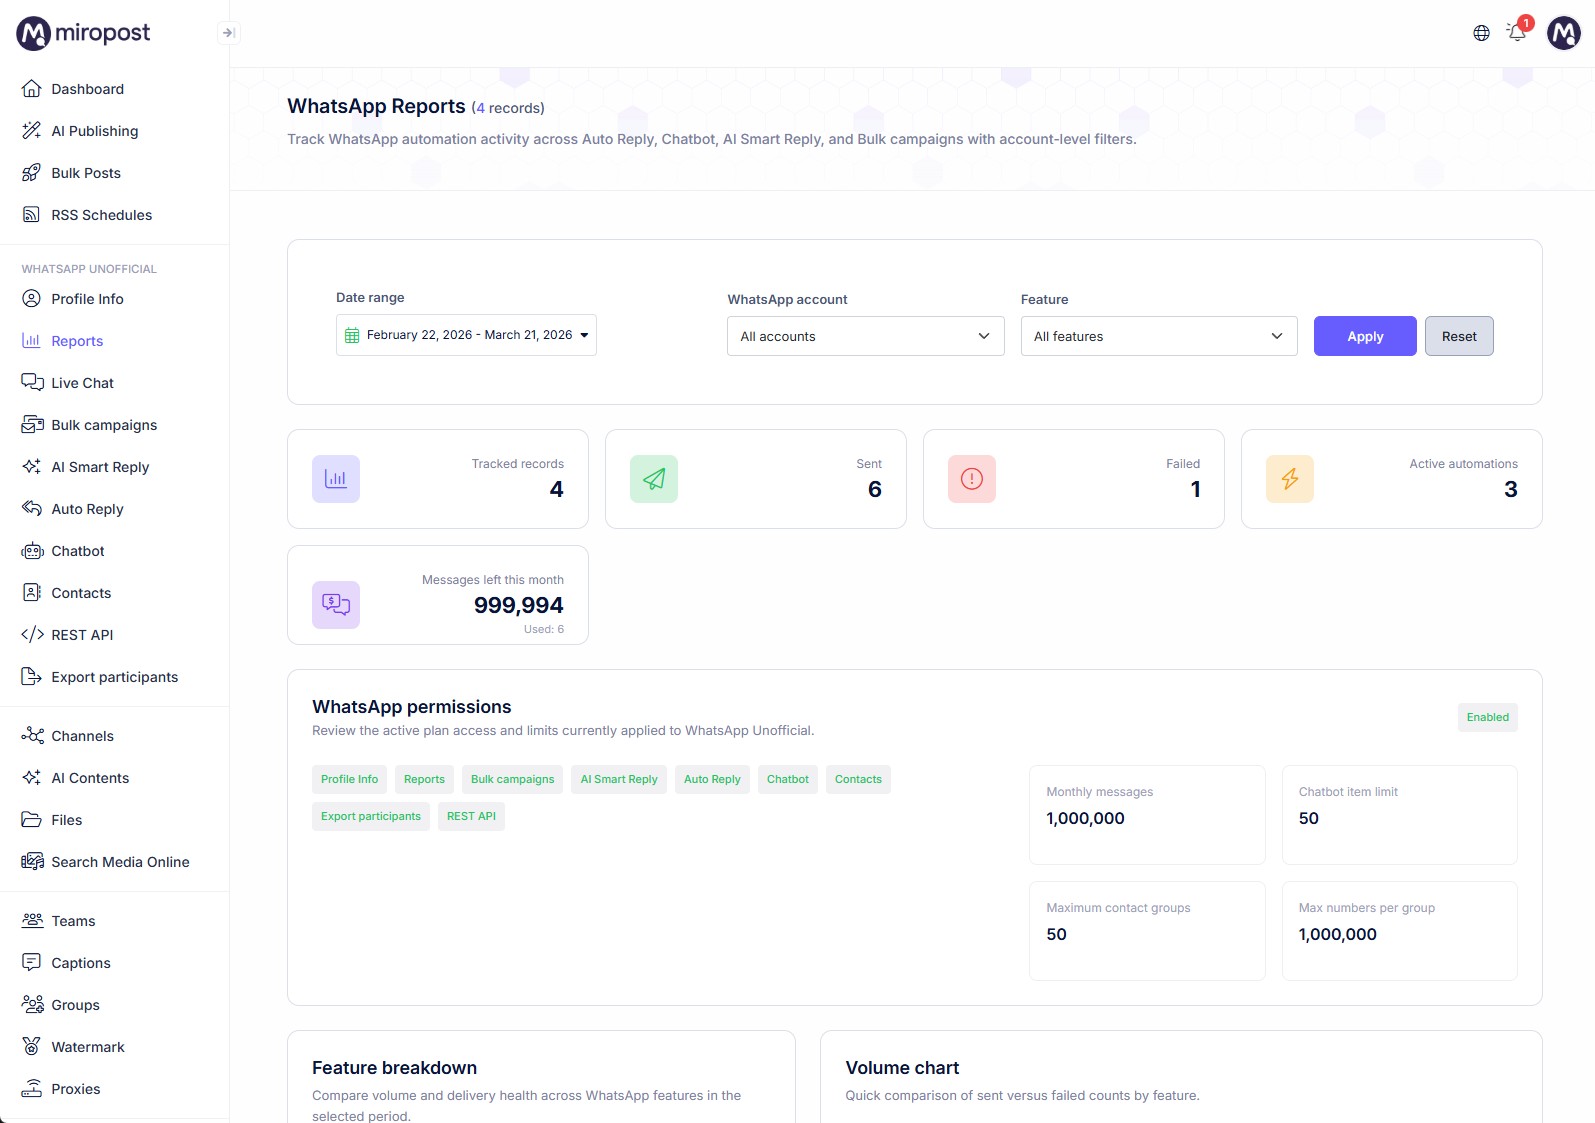Collapse the sidebar with arrow icon

tap(228, 33)
